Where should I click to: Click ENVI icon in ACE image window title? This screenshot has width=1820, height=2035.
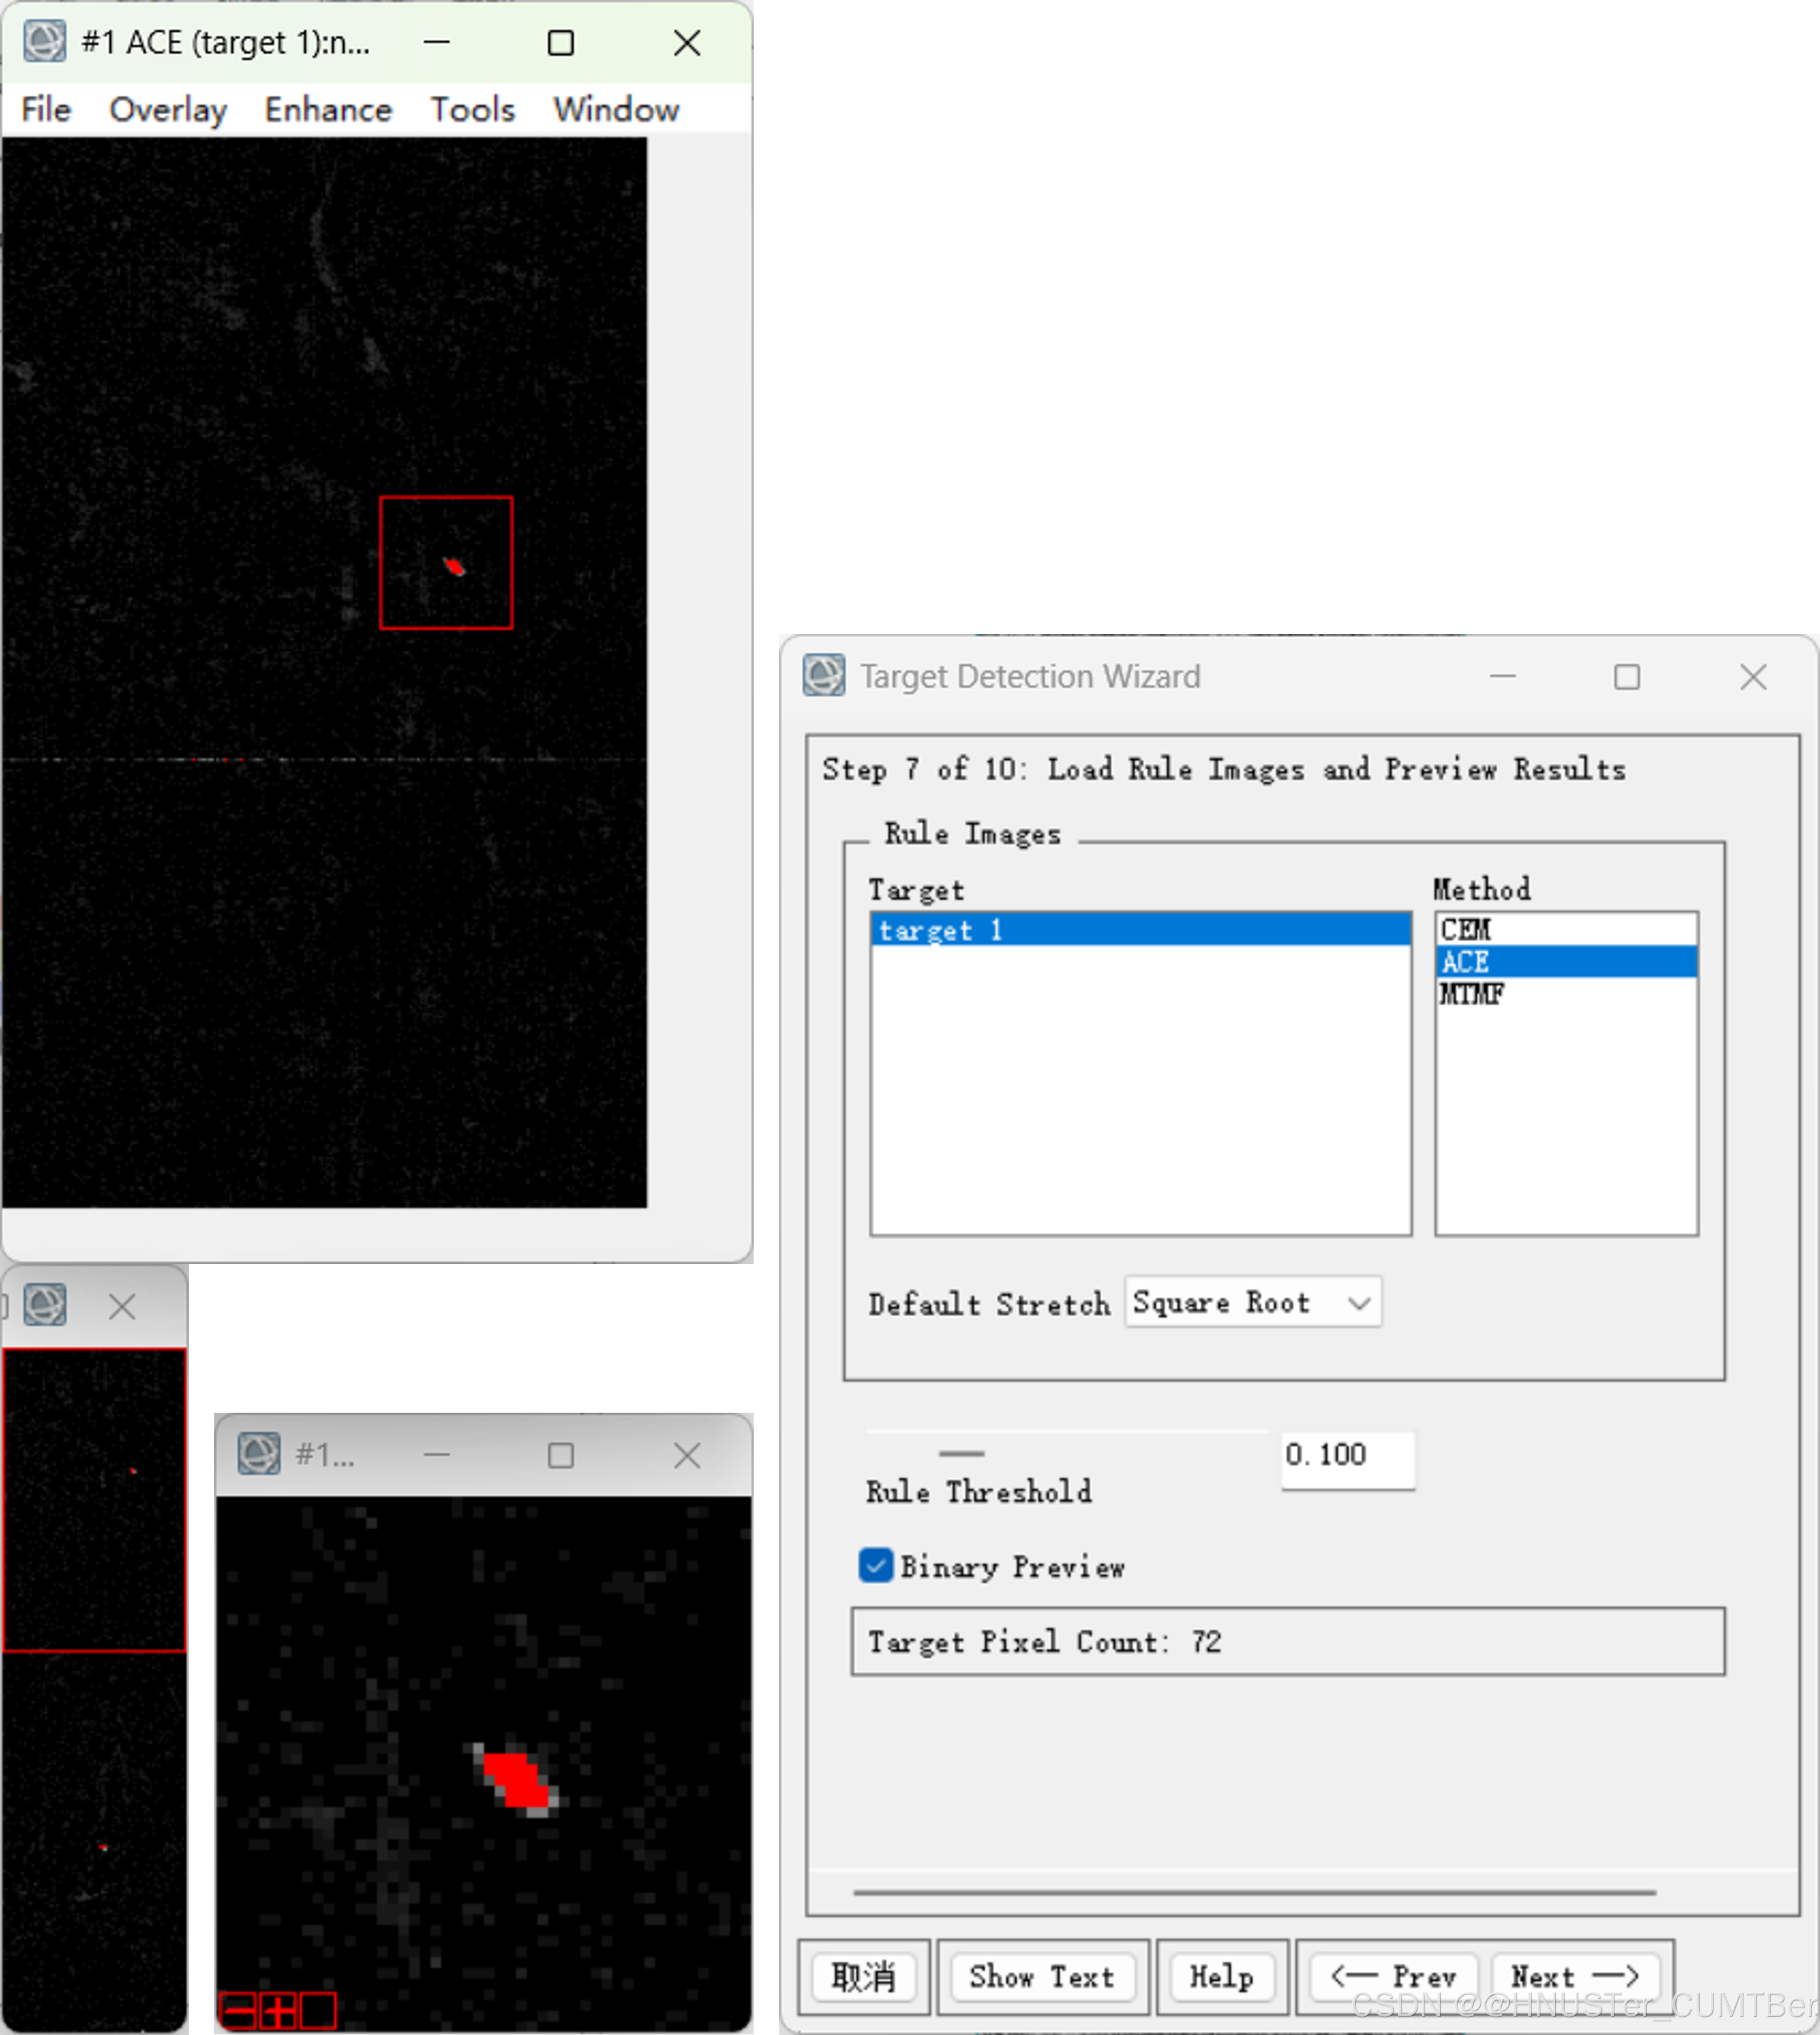[x=45, y=42]
